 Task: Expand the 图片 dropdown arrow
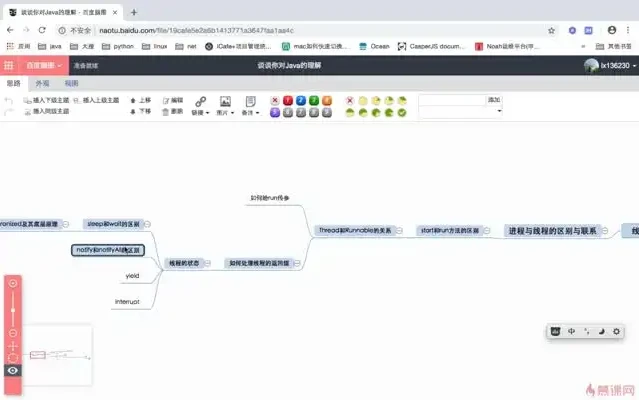click(x=231, y=113)
